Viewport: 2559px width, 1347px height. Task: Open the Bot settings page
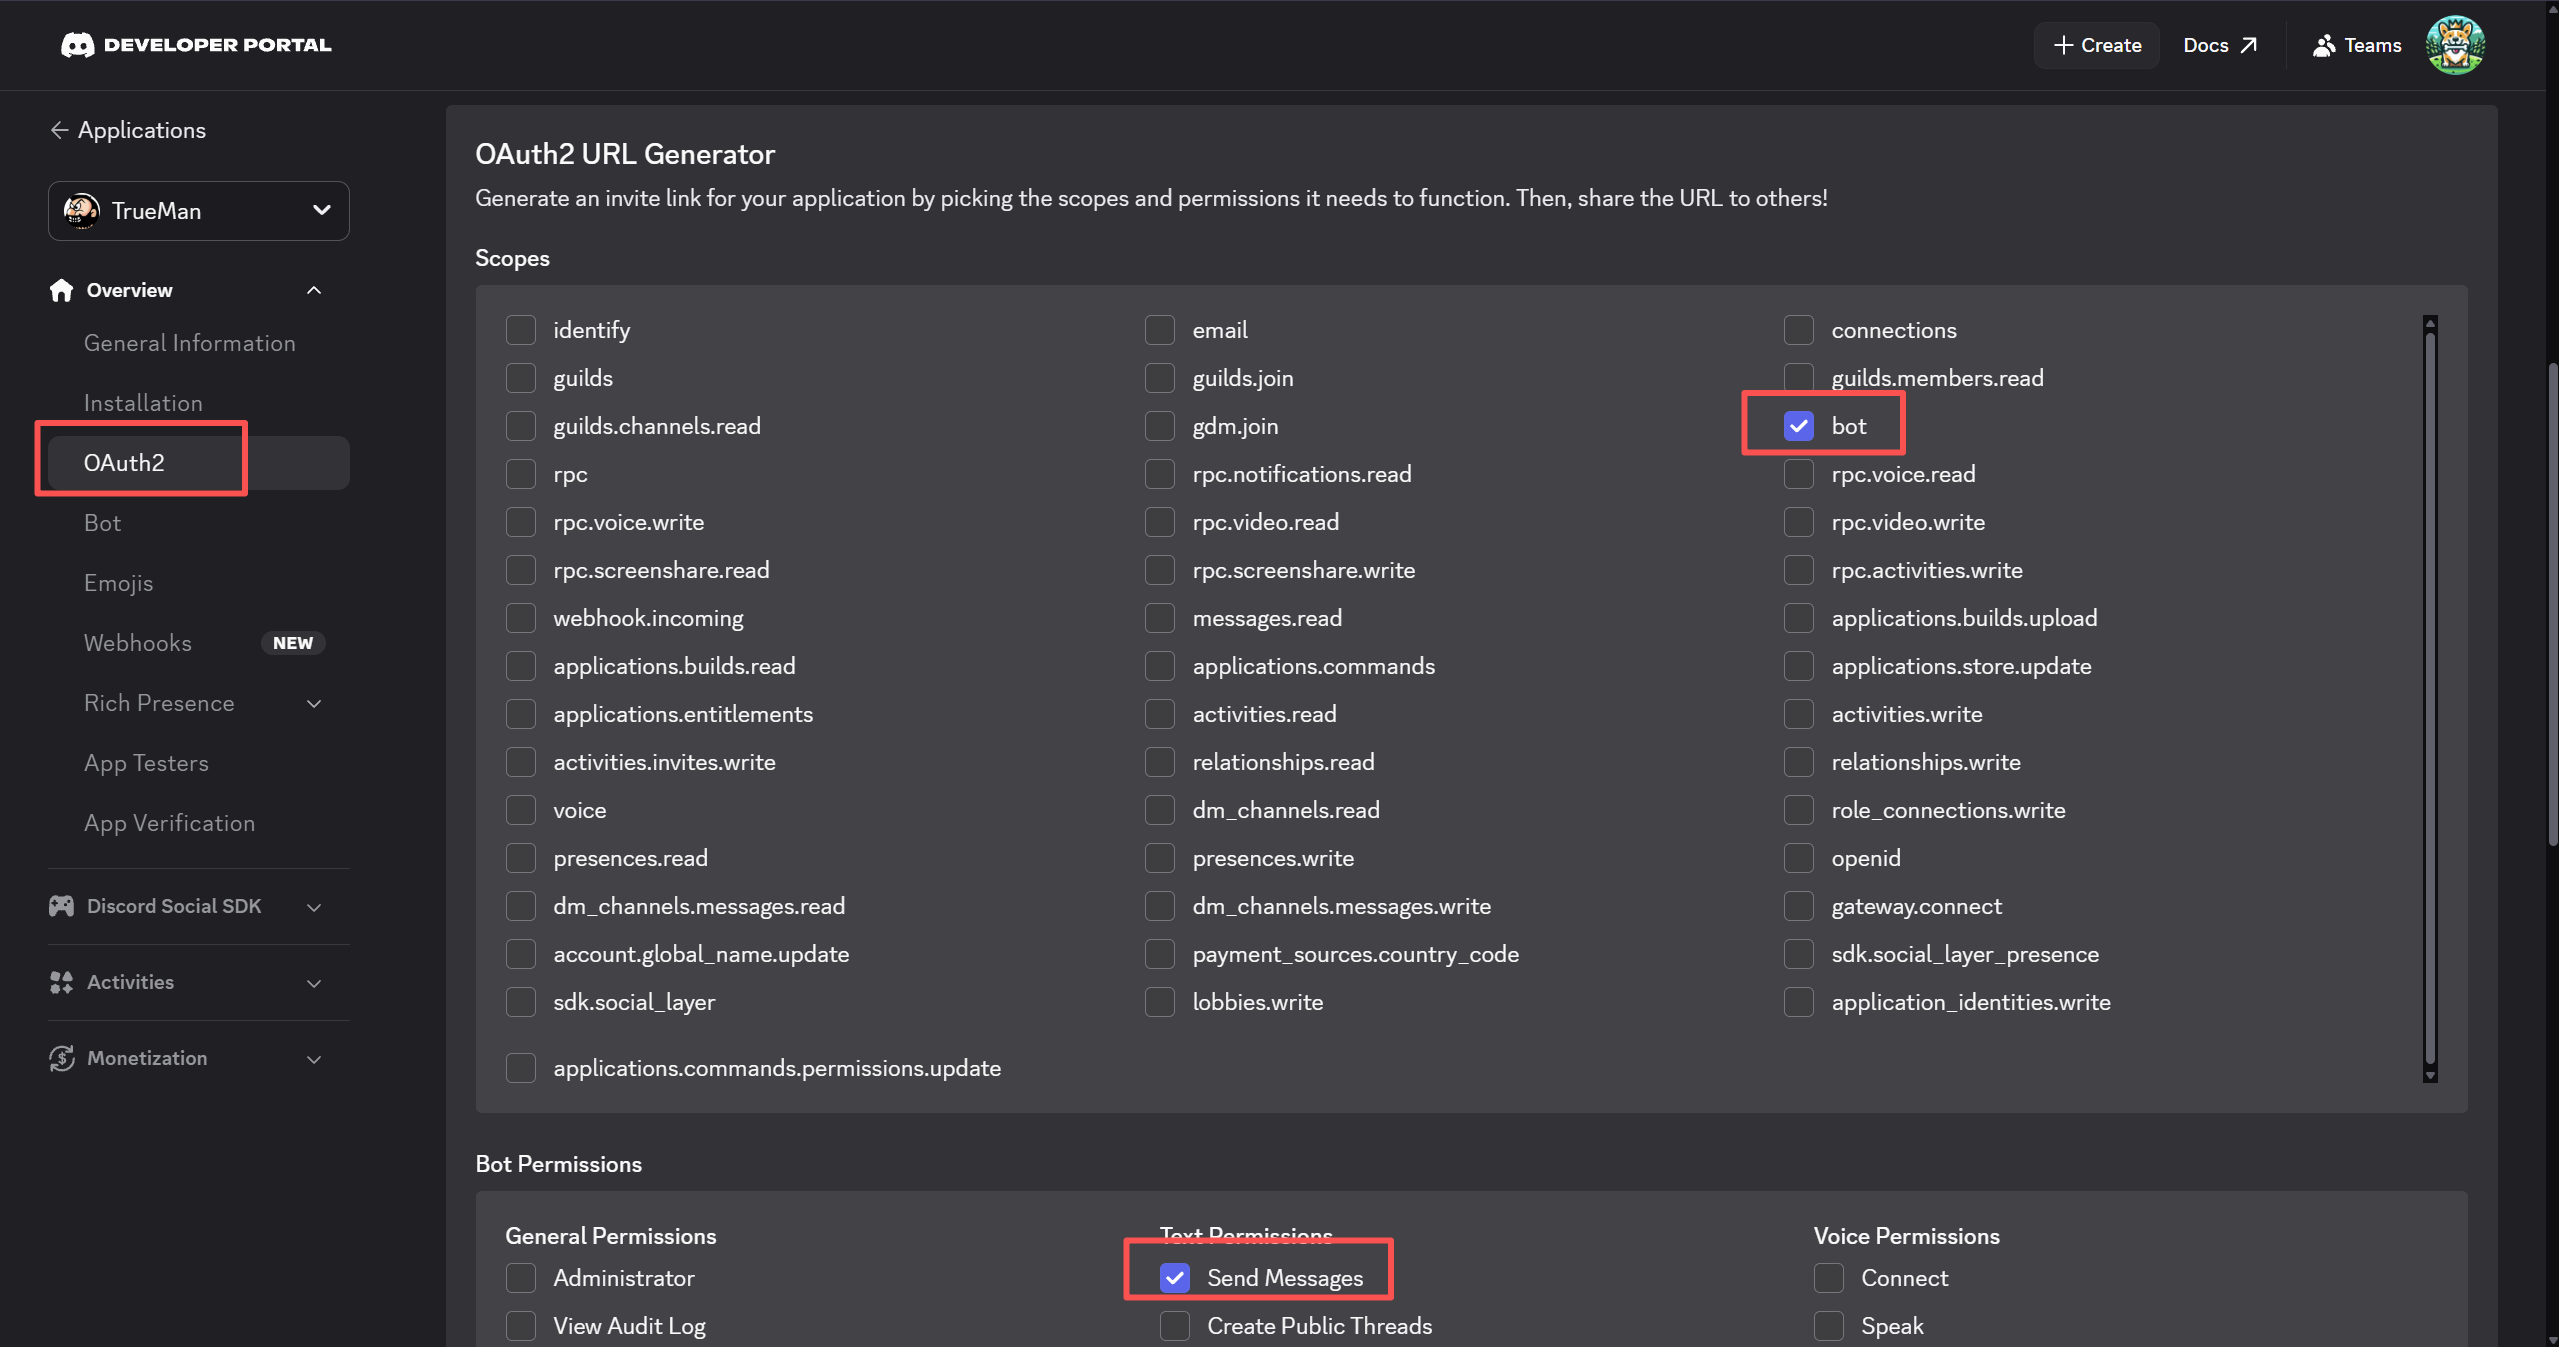pos(102,523)
